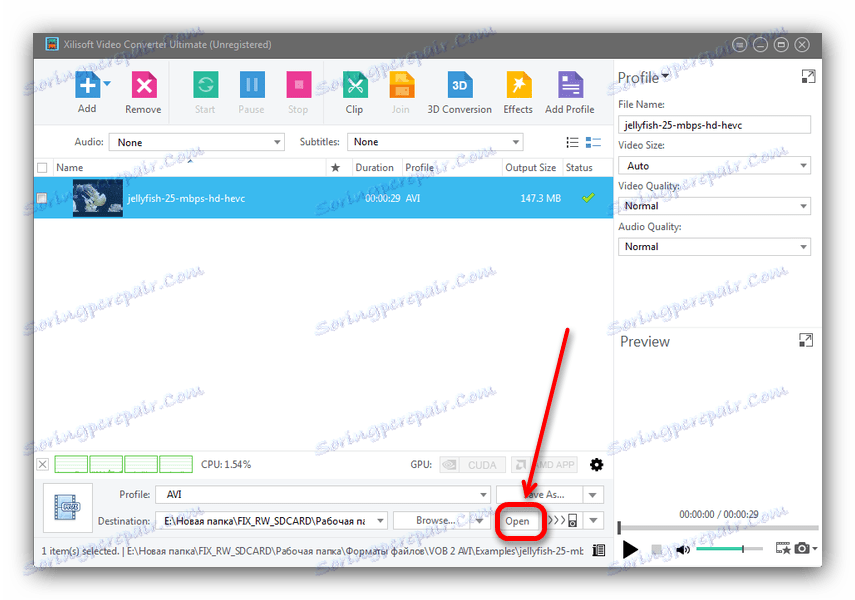This screenshot has height=600, width=855.
Task: Open the snapshot camera dropdown arrow
Action: [x=815, y=549]
